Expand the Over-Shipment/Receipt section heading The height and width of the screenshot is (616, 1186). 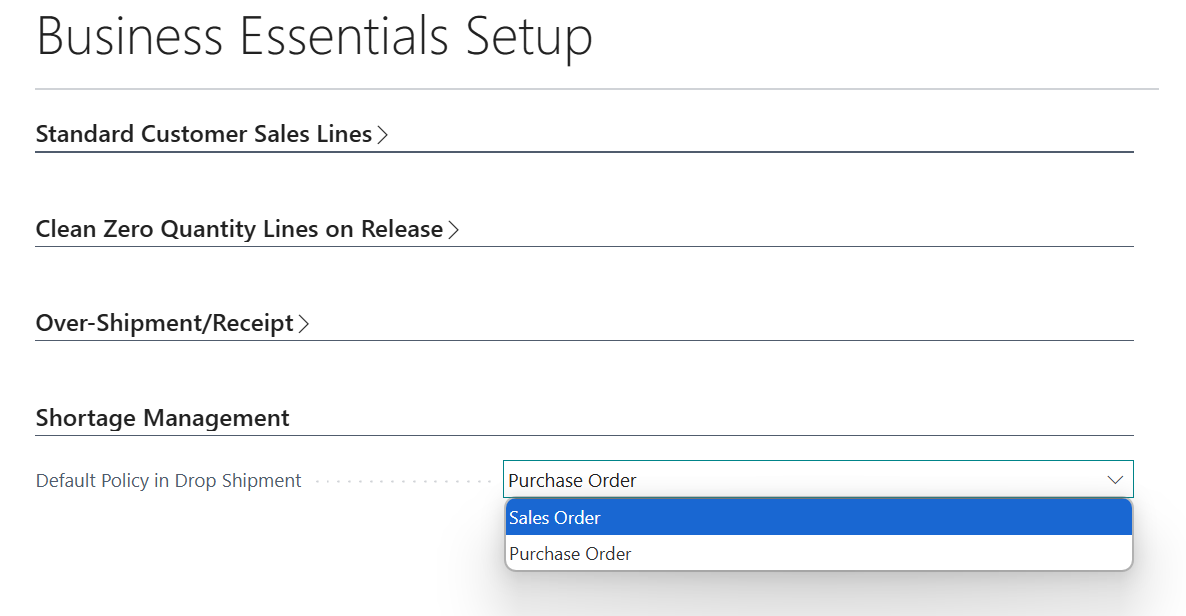coord(172,323)
